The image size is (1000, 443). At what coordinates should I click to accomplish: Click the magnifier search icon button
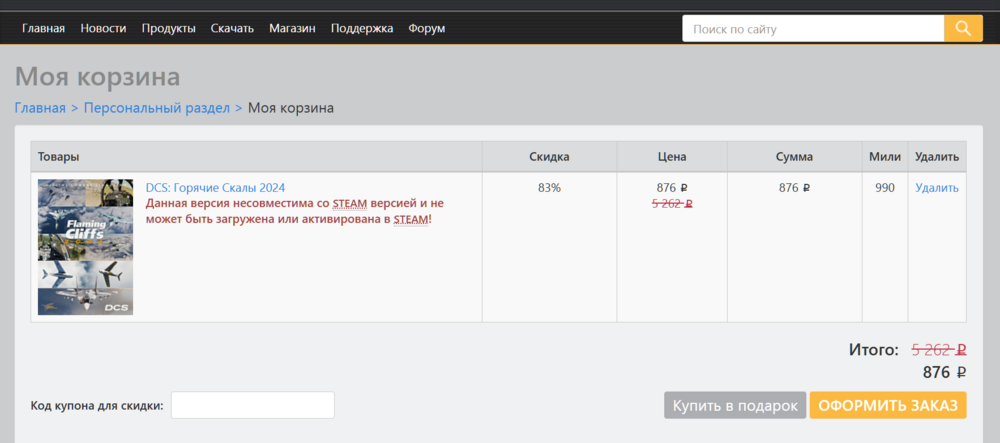963,29
